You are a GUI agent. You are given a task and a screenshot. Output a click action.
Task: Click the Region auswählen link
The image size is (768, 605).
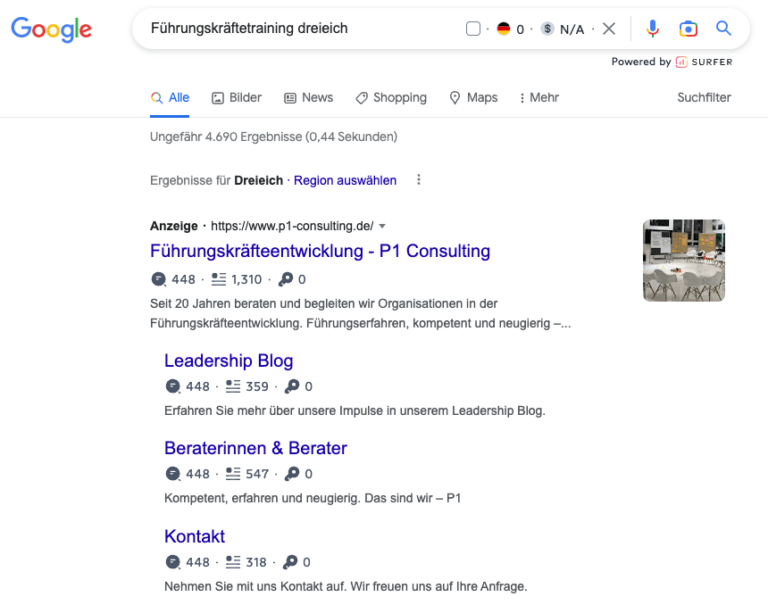345,180
